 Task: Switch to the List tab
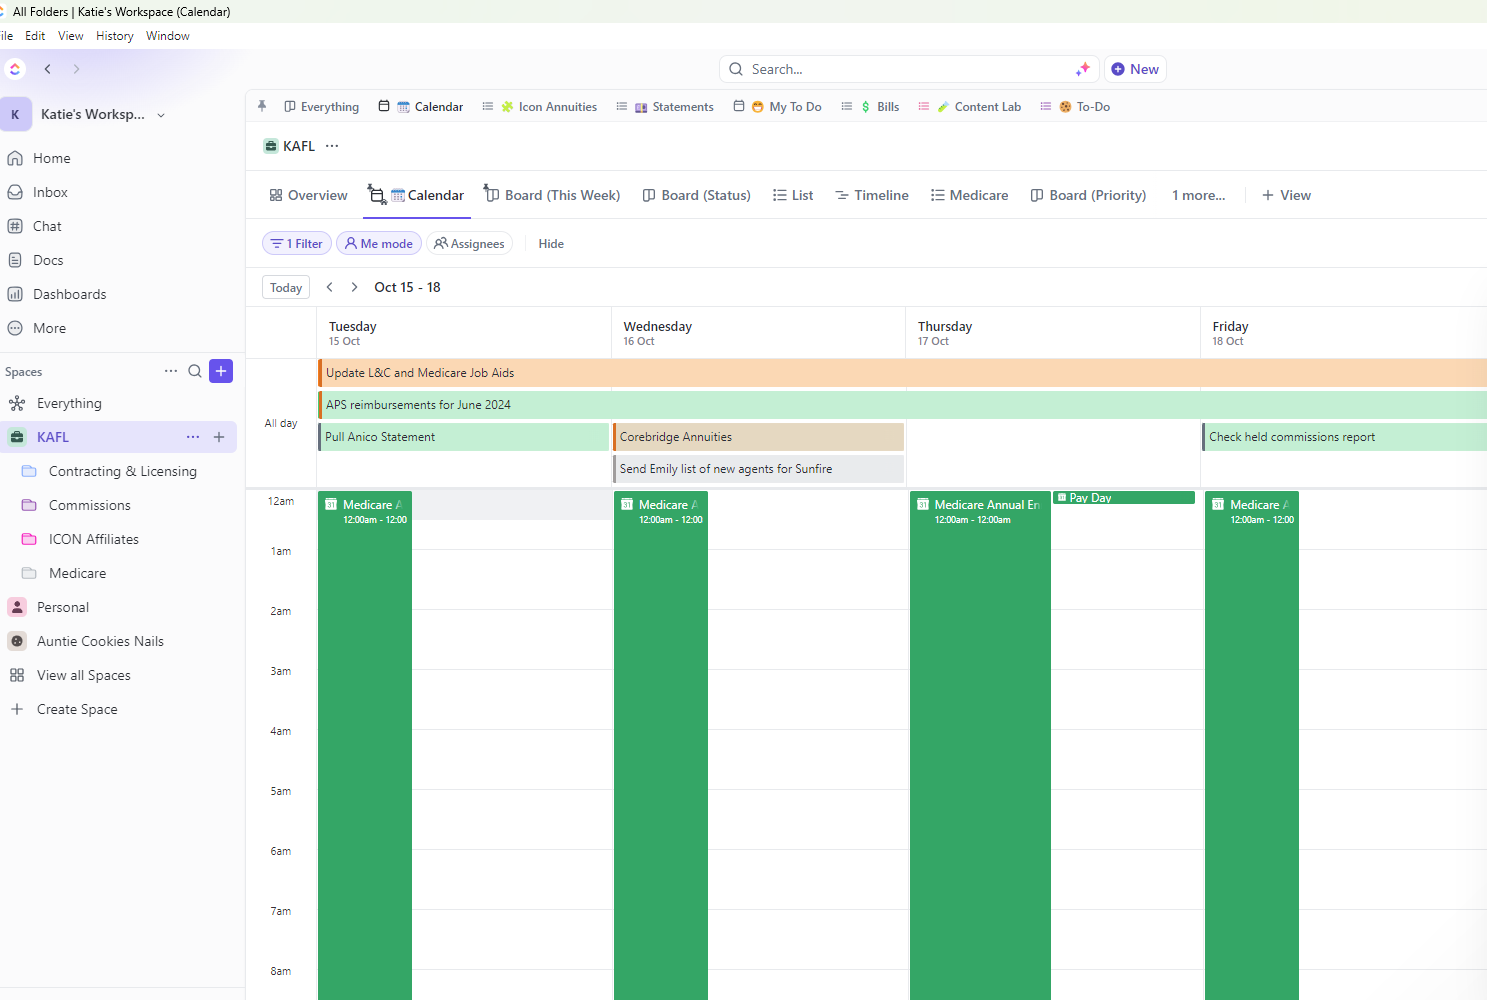(793, 195)
